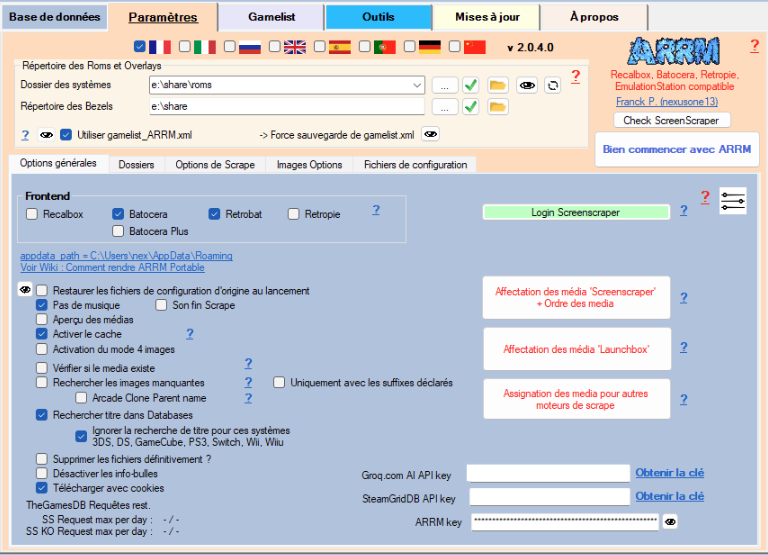Uncheck Pas de musique option
768x555 pixels.
pyautogui.click(x=42, y=305)
